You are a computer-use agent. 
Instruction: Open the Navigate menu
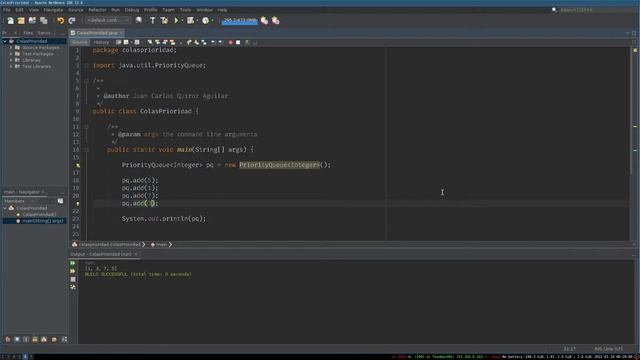[53, 10]
